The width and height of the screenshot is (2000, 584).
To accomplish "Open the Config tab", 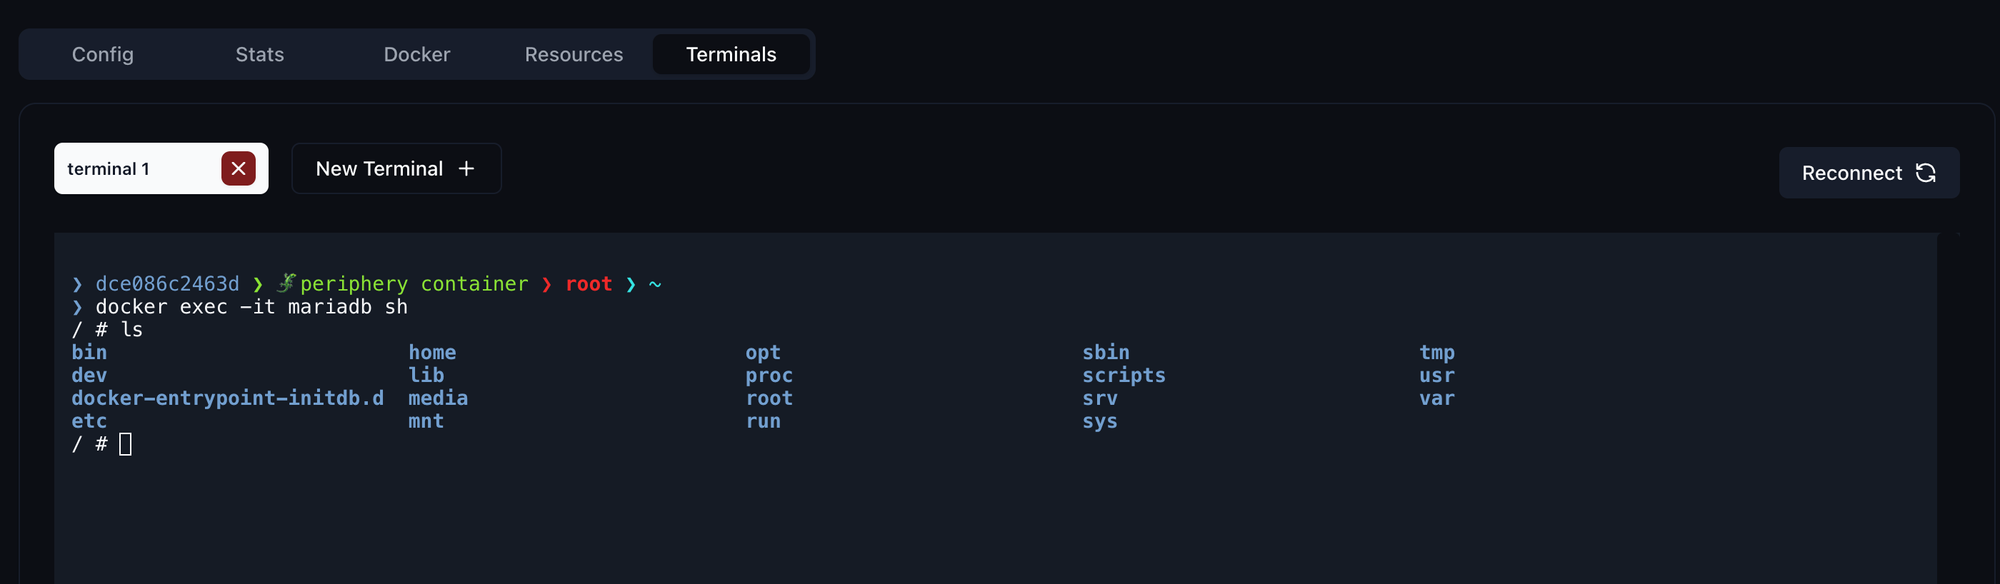I will point(103,54).
